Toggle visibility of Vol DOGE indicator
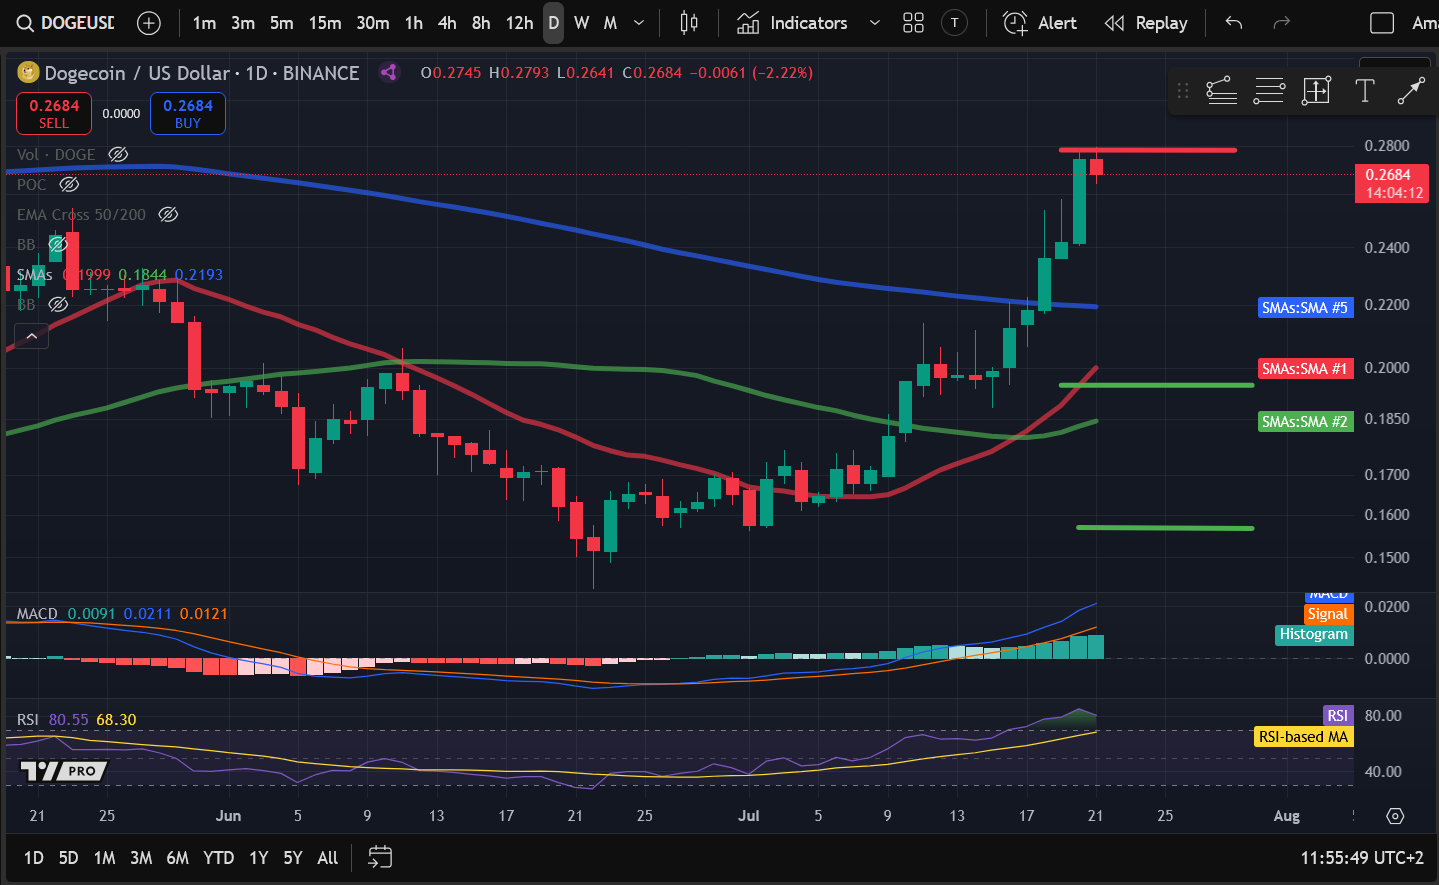The image size is (1439, 885). (x=118, y=154)
